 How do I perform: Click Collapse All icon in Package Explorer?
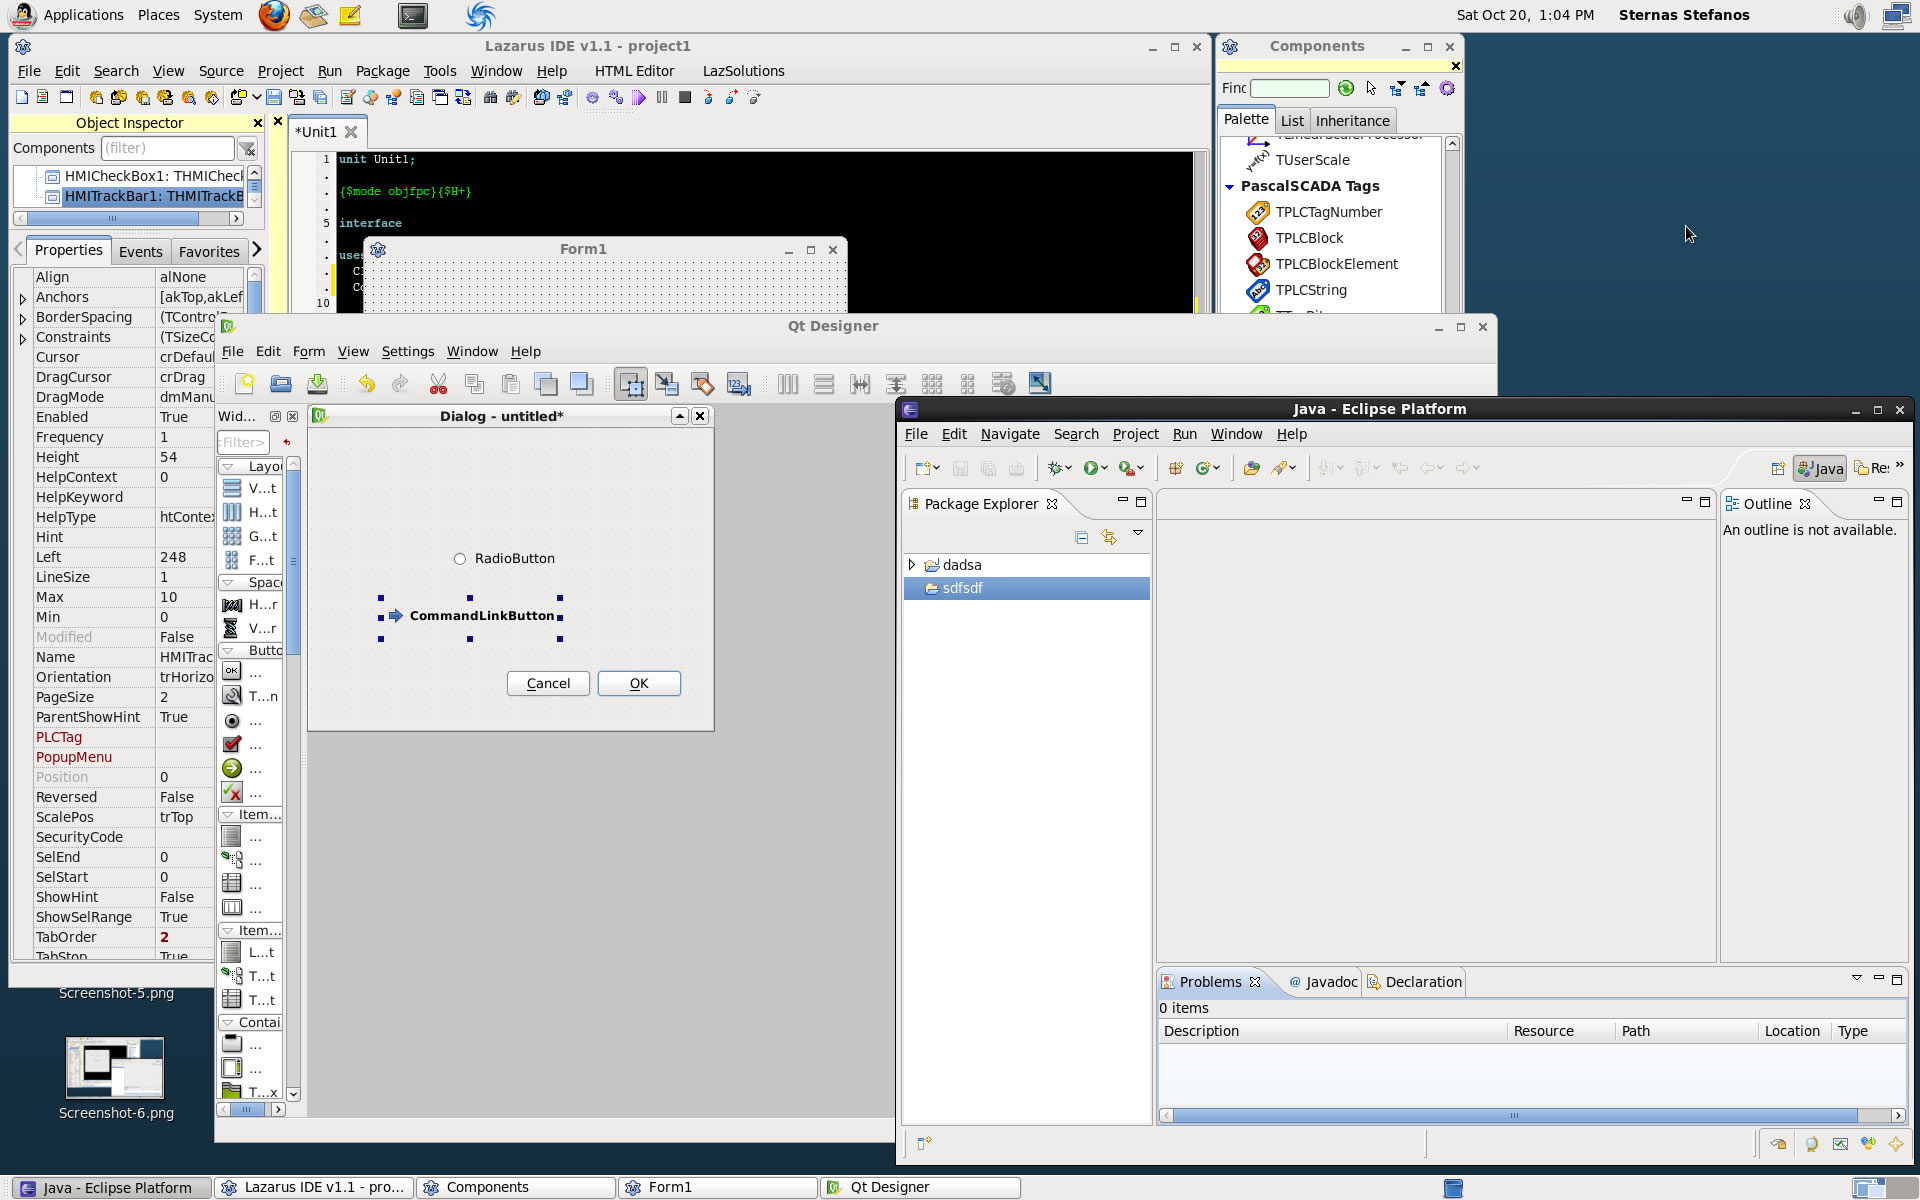tap(1082, 538)
